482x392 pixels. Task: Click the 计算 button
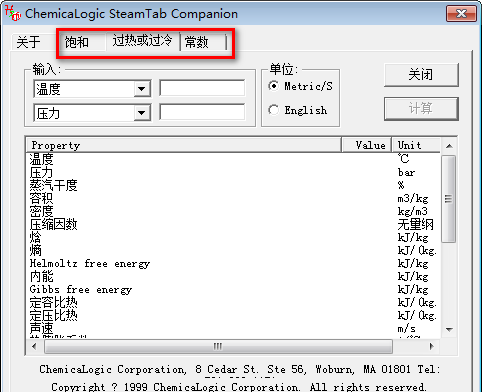point(421,109)
